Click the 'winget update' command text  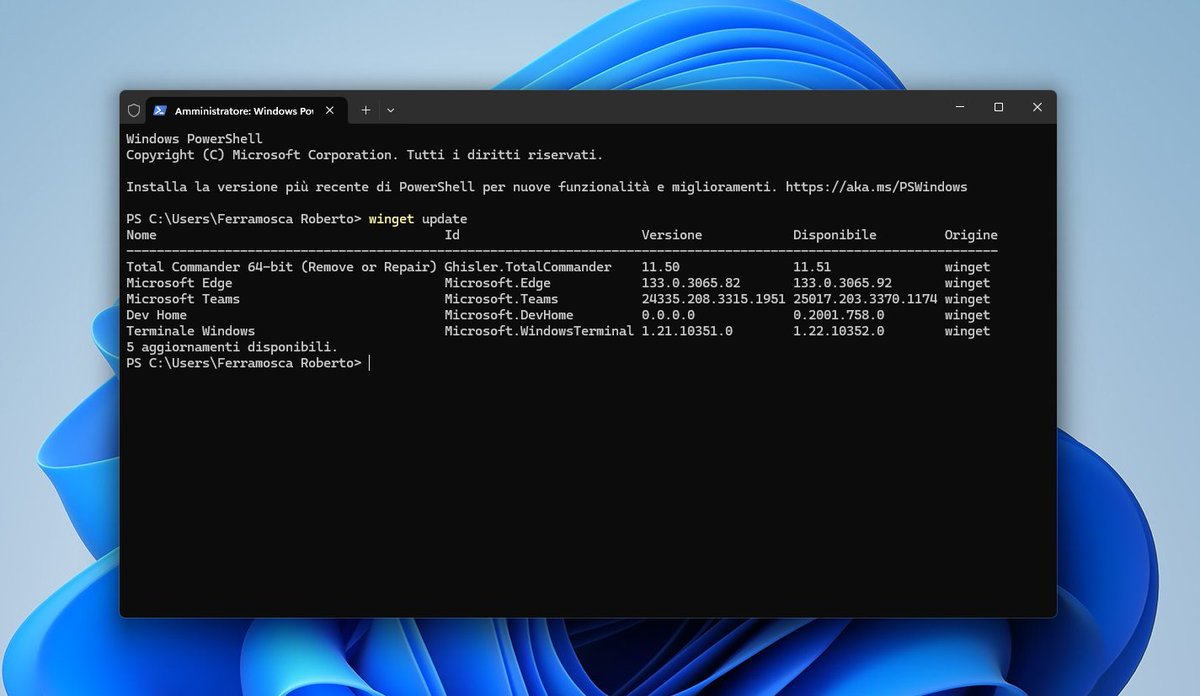point(418,219)
